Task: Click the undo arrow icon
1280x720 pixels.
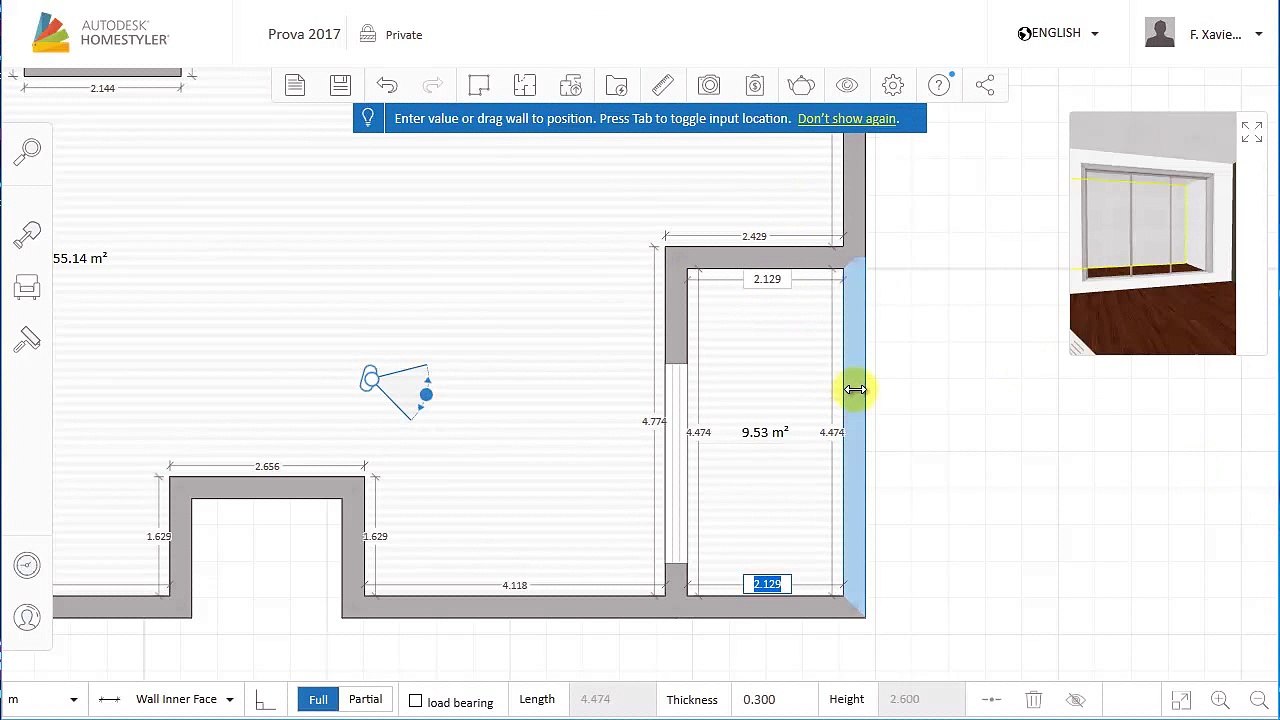Action: tap(387, 85)
